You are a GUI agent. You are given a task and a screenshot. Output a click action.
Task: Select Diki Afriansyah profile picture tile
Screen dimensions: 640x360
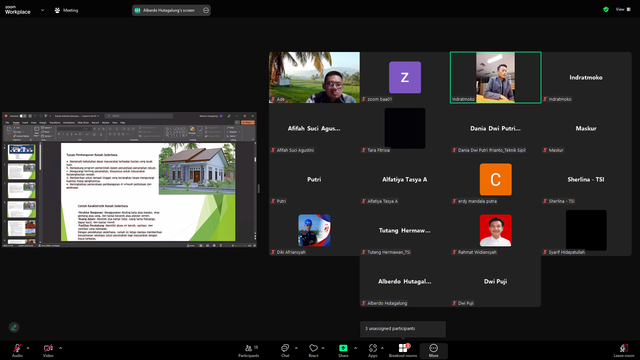[x=314, y=230]
